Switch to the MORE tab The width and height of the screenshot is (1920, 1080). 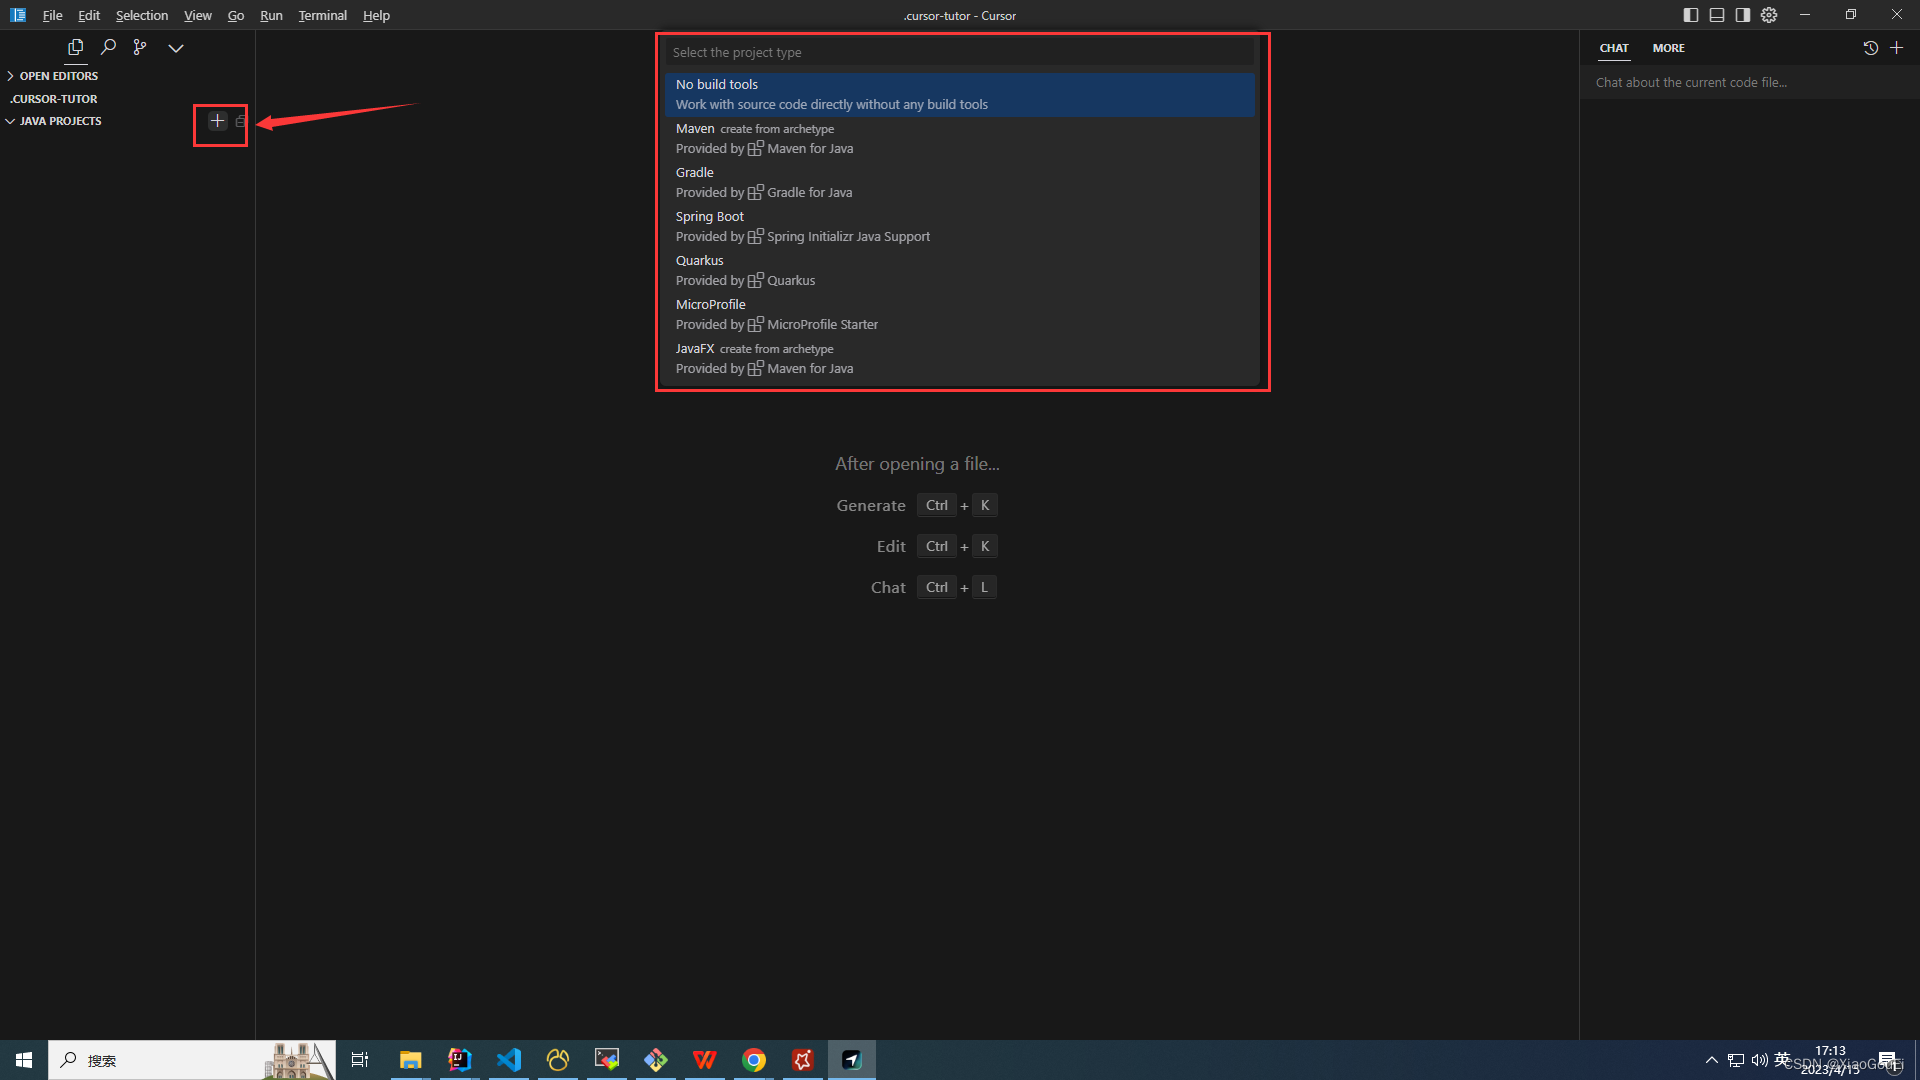pyautogui.click(x=1668, y=48)
